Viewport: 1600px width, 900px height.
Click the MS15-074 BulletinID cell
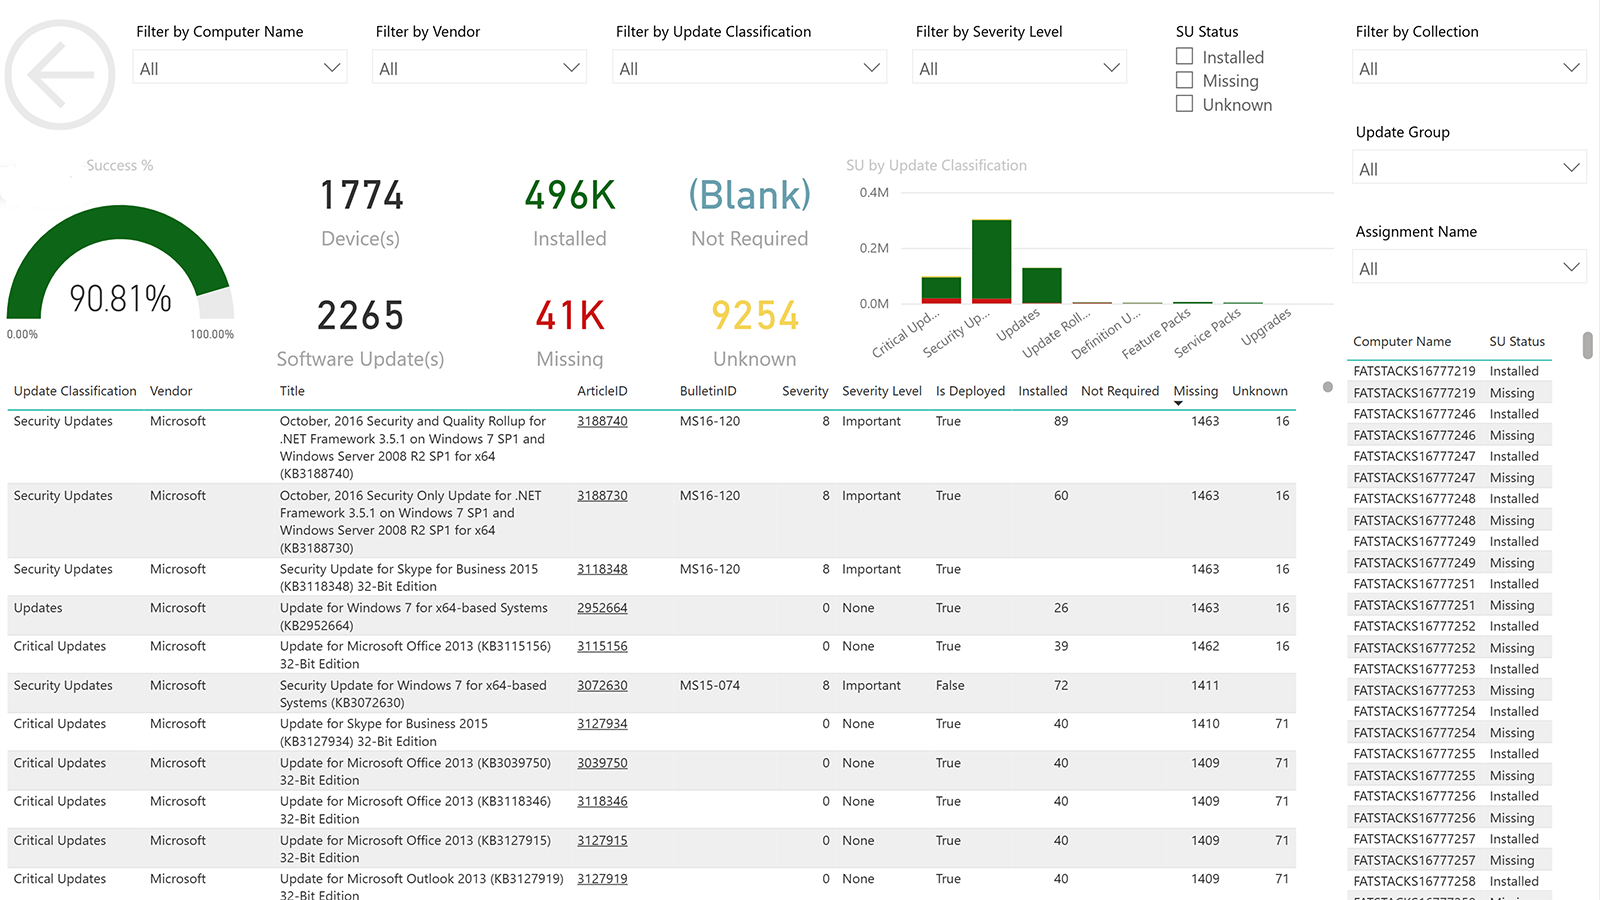pyautogui.click(x=710, y=685)
